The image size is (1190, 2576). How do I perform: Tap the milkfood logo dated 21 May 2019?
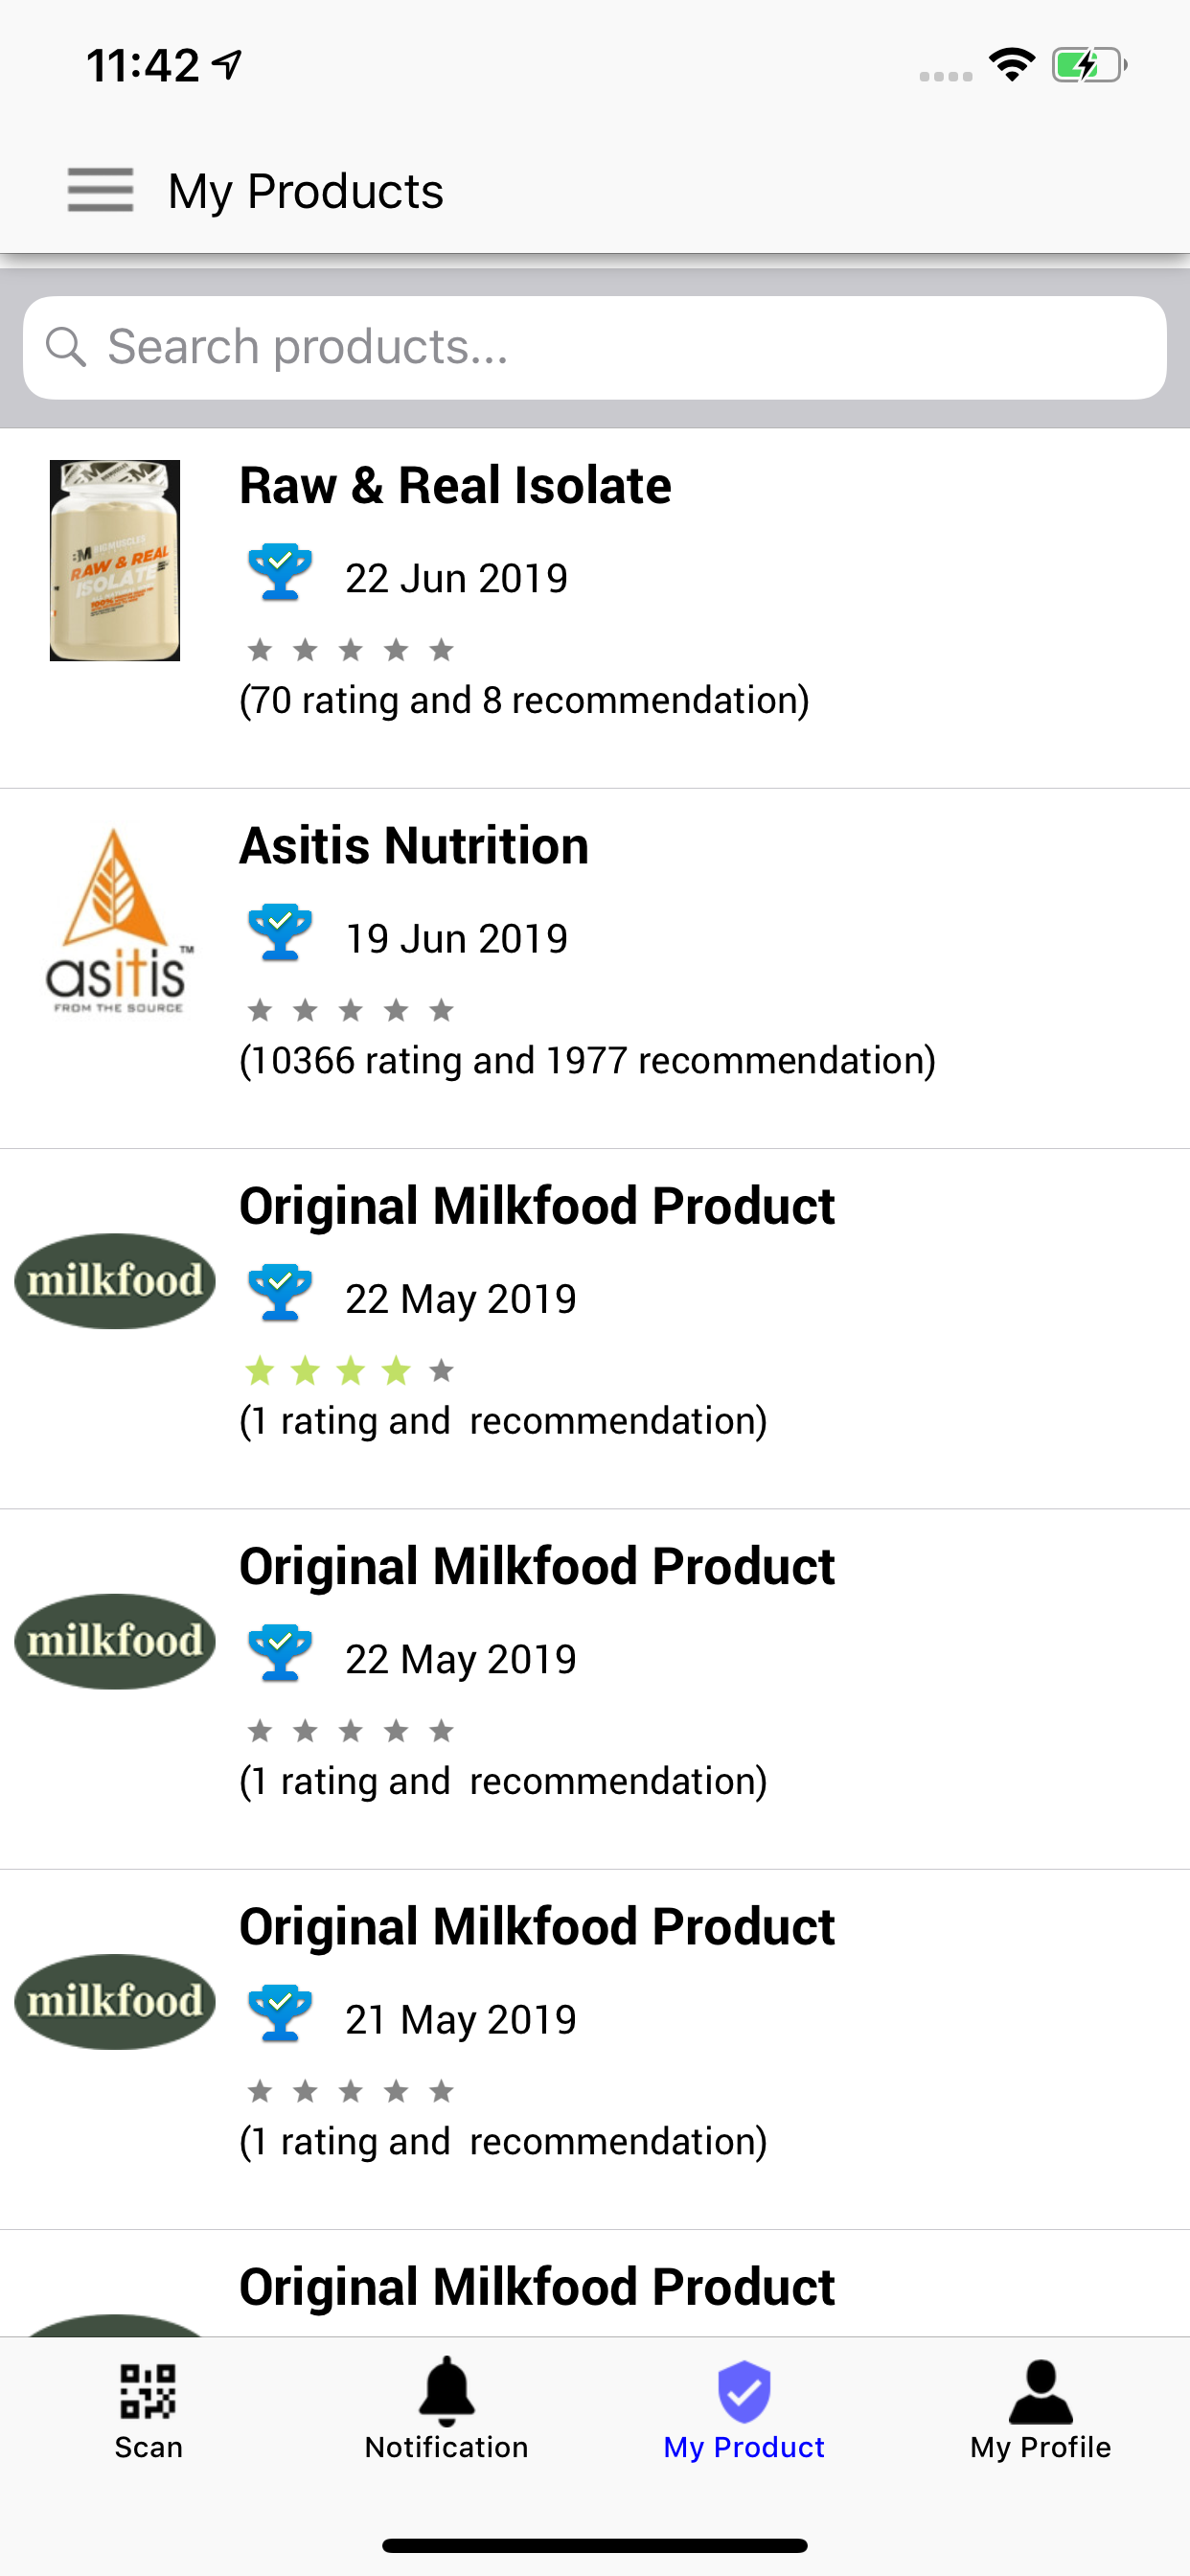(x=115, y=2001)
